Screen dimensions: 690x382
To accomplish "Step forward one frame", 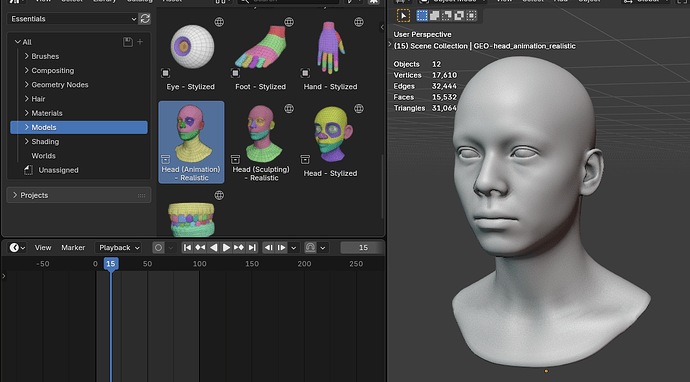I will tap(281, 248).
